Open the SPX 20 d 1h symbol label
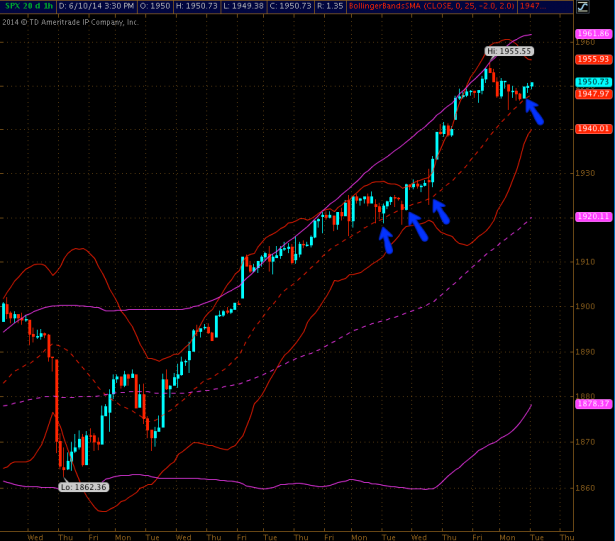615x541 pixels. (x=28, y=7)
